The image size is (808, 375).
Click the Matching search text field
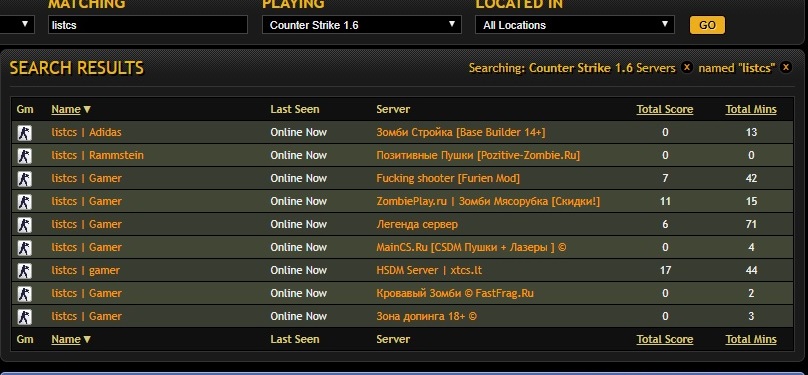pos(148,25)
